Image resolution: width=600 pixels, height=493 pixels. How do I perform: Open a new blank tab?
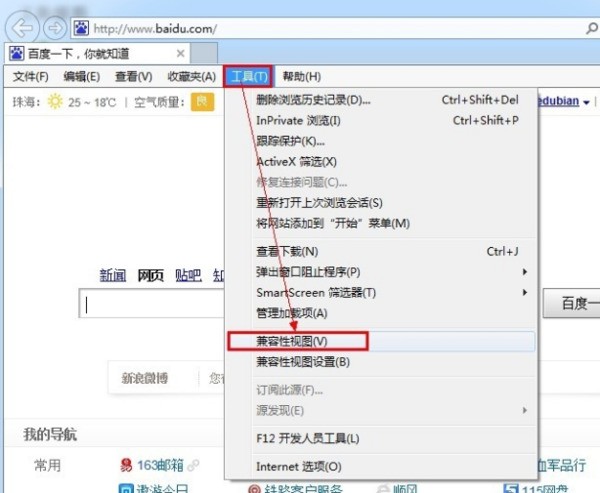coord(204,54)
